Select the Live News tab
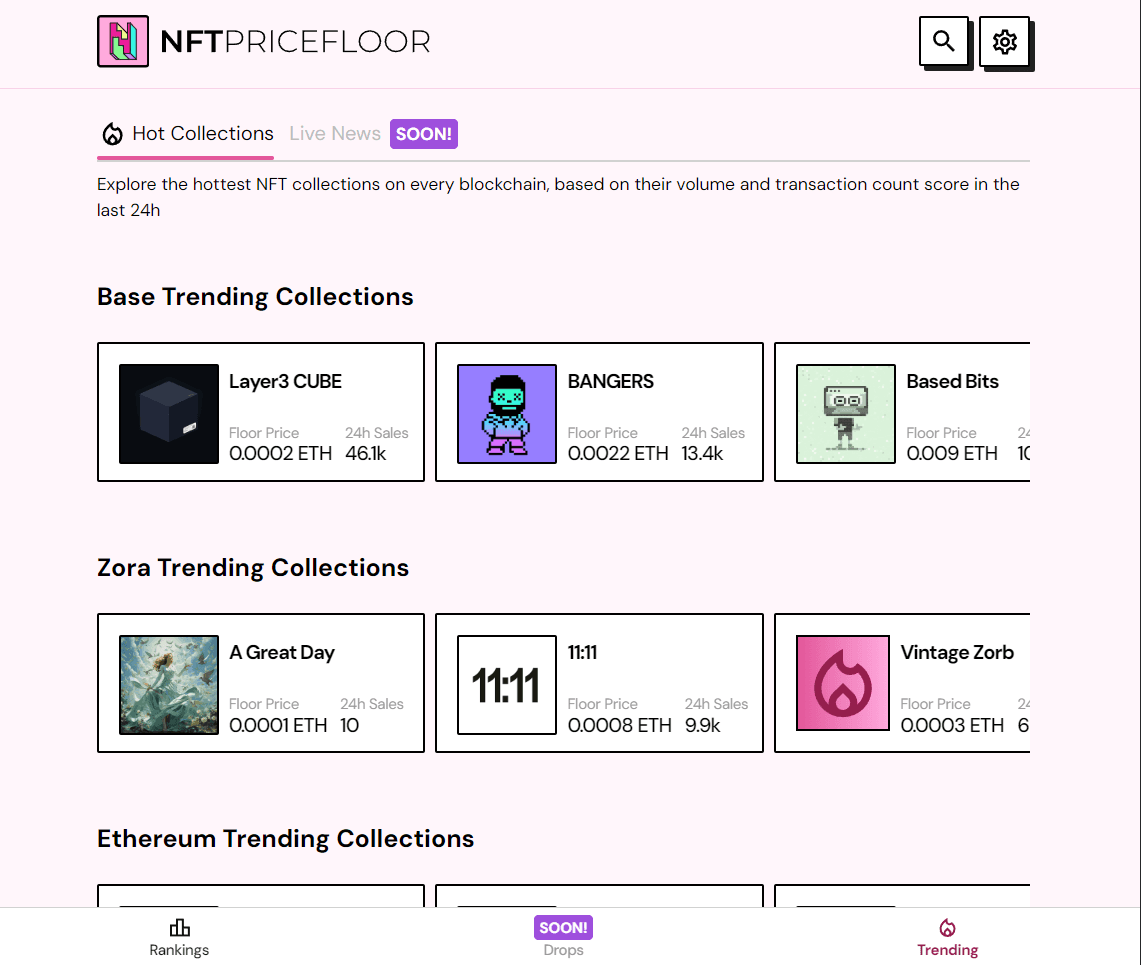Image resolution: width=1141 pixels, height=965 pixels. click(x=334, y=134)
